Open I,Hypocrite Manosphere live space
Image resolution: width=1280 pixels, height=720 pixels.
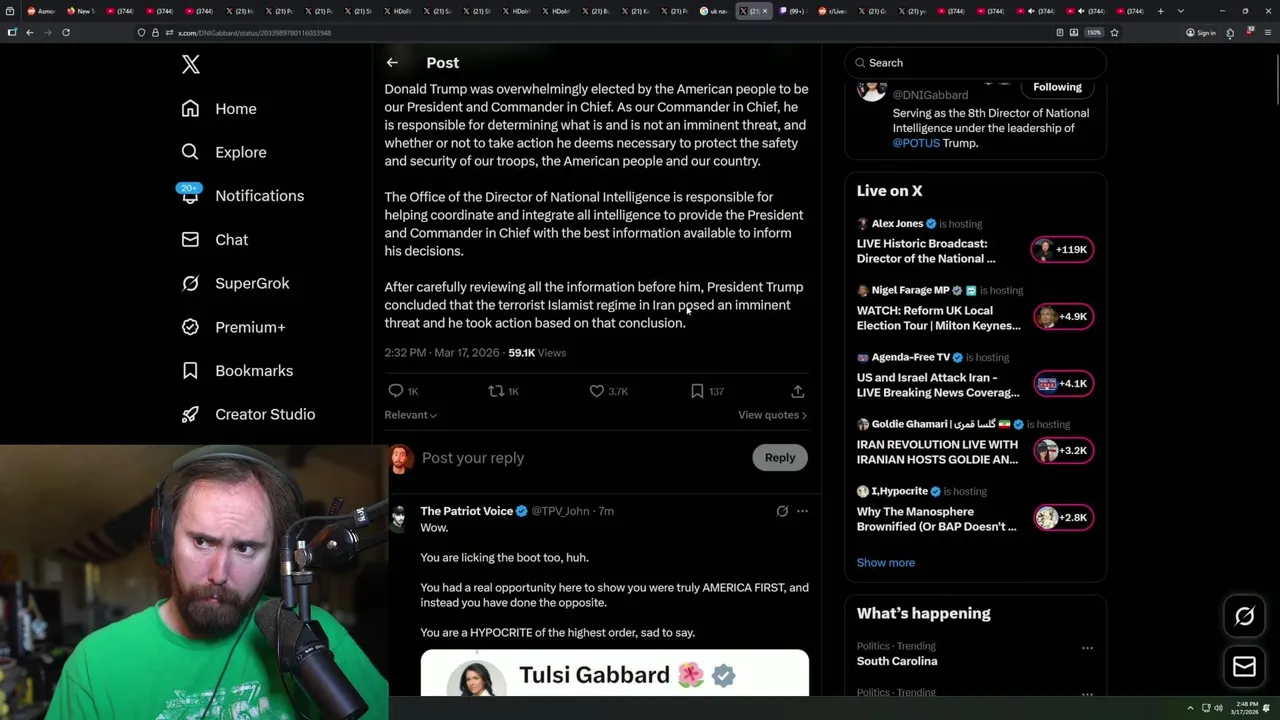936,519
